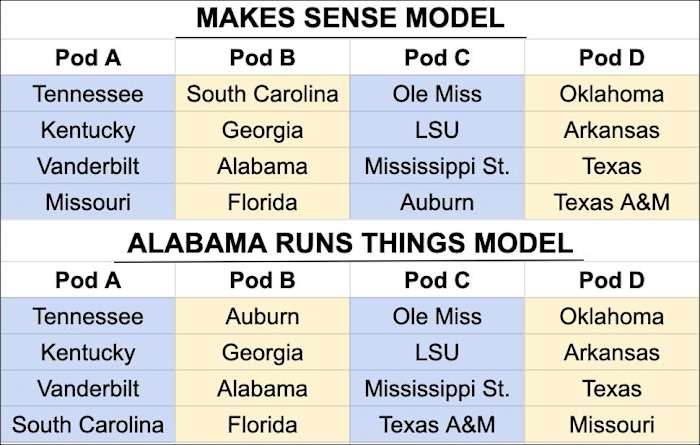Screen dimensions: 700x445
Task: Click South Carolina cell in Alabama model Pod A
Action: click(88, 424)
